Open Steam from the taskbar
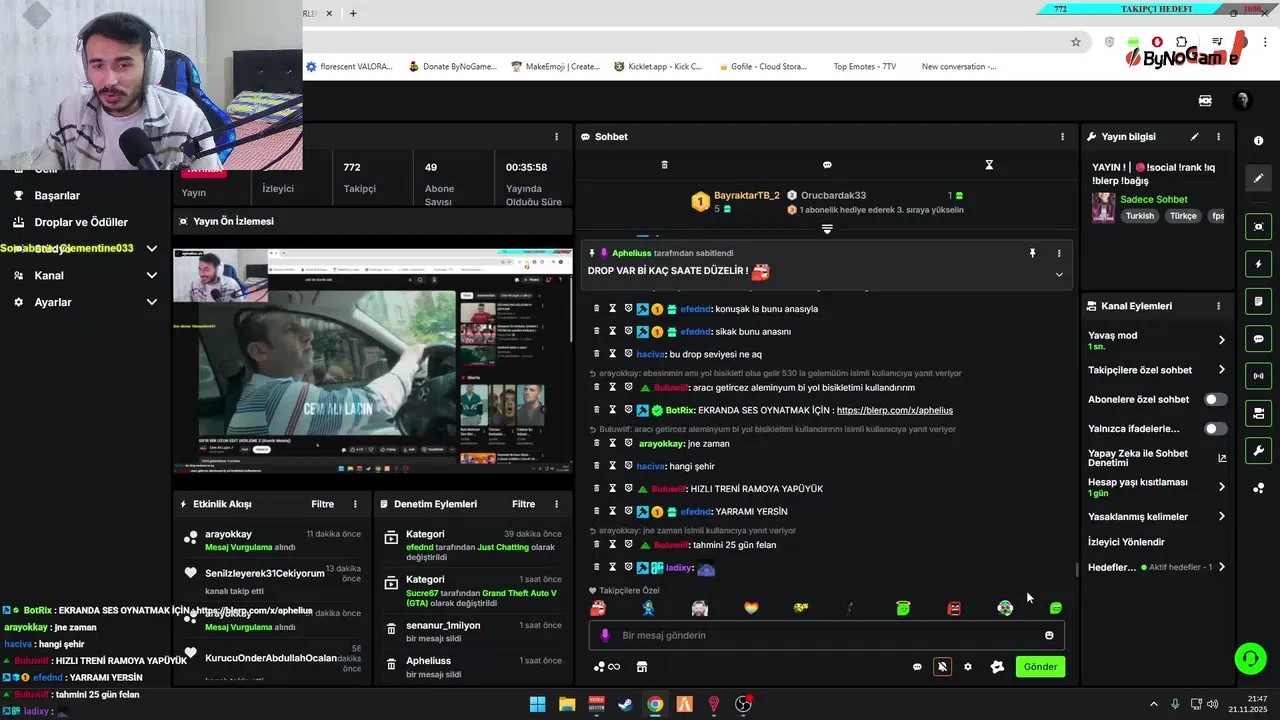 (625, 704)
